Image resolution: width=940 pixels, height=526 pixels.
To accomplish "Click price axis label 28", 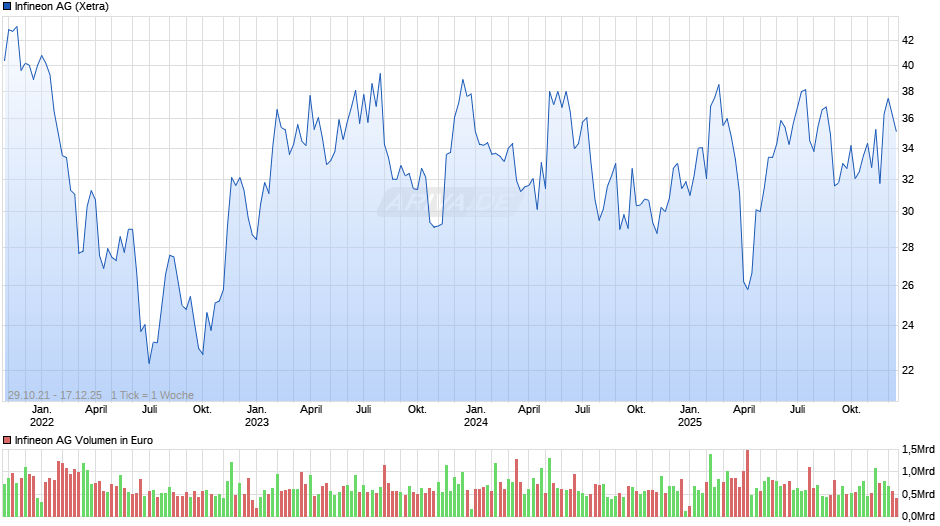I will 908,247.
